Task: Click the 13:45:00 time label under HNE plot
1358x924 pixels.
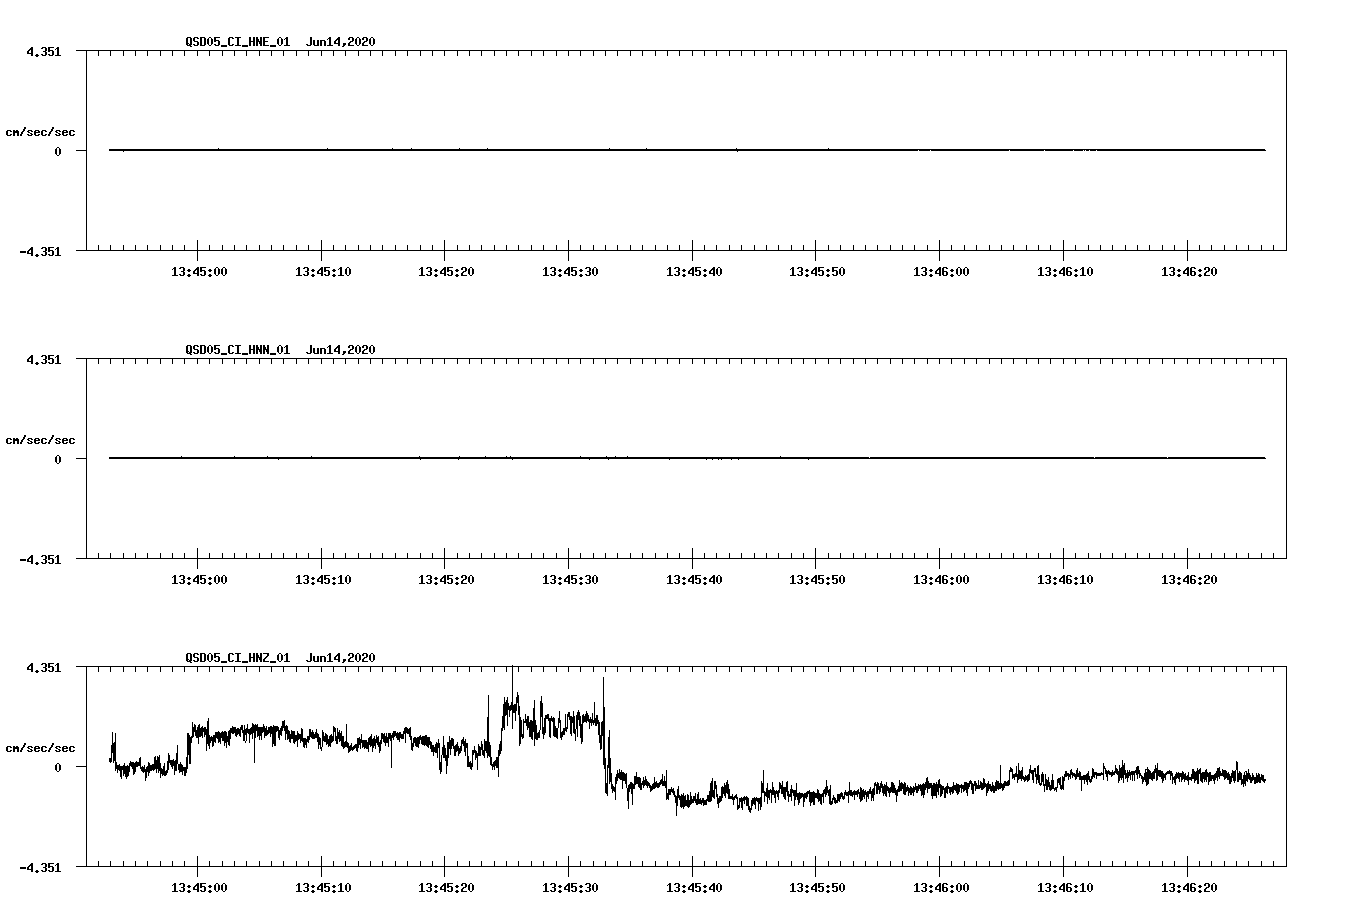Action: tap(199, 272)
